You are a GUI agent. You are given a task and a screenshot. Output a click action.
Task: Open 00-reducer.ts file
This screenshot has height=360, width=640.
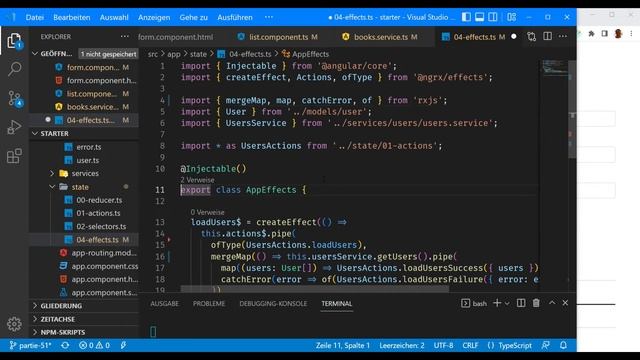point(99,200)
